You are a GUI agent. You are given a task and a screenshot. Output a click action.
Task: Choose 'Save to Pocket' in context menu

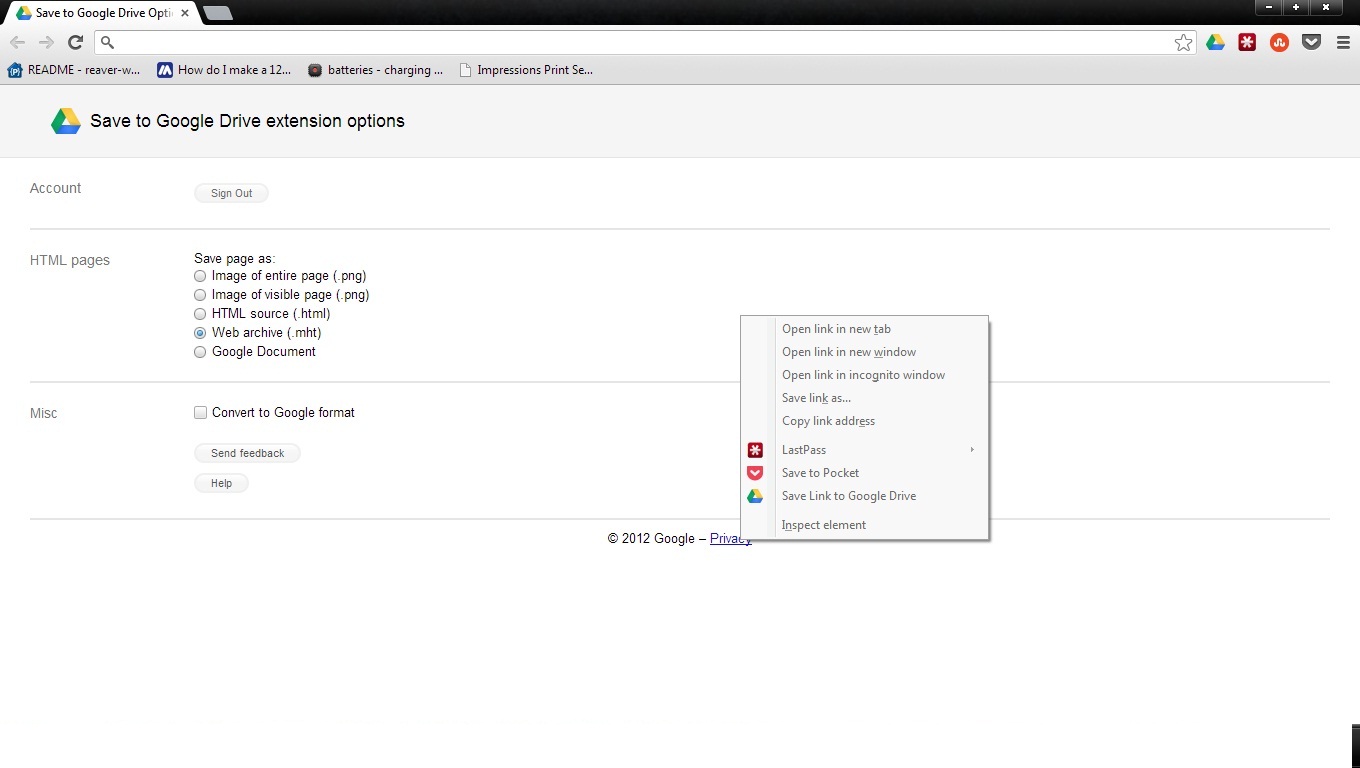click(x=864, y=473)
